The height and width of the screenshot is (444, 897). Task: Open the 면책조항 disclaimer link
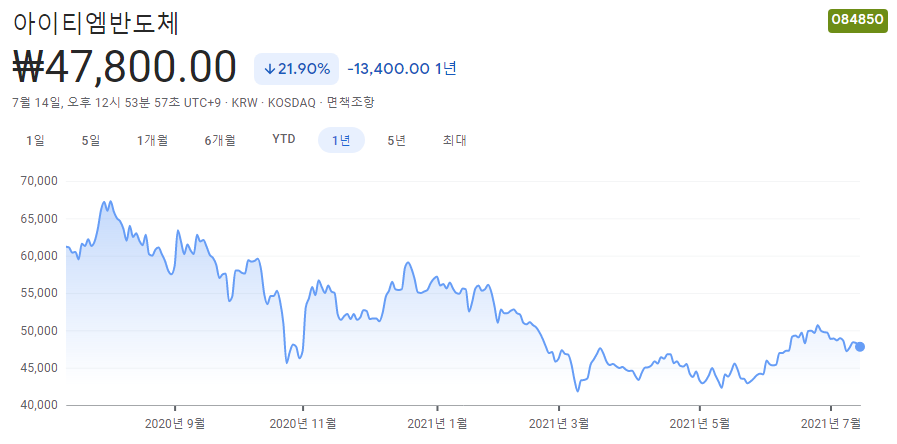[x=351, y=103]
